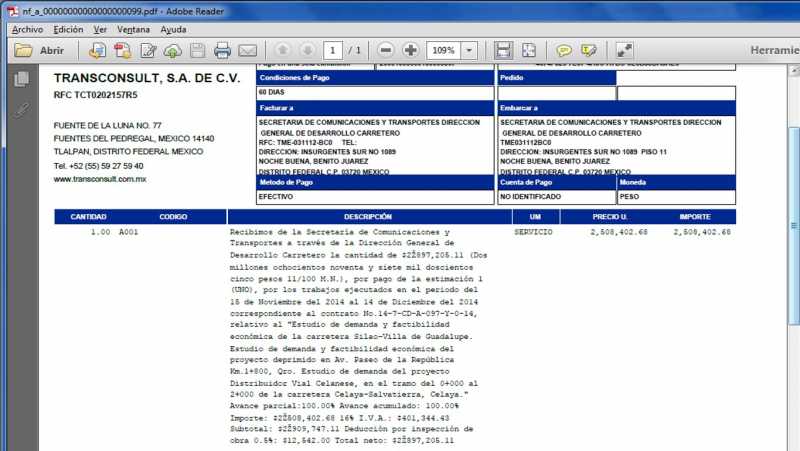Open the Ventana menu
Viewport: 800px width, 451px height.
coord(134,30)
